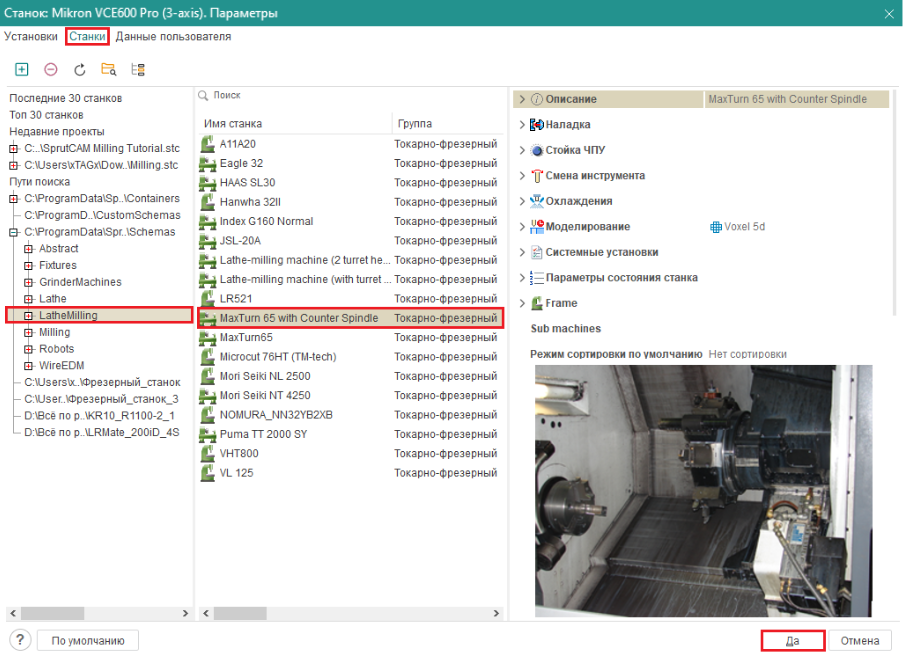Viewport: 903px width, 653px height.
Task: Expand the Смена инструмента section
Action: [x=522, y=176]
